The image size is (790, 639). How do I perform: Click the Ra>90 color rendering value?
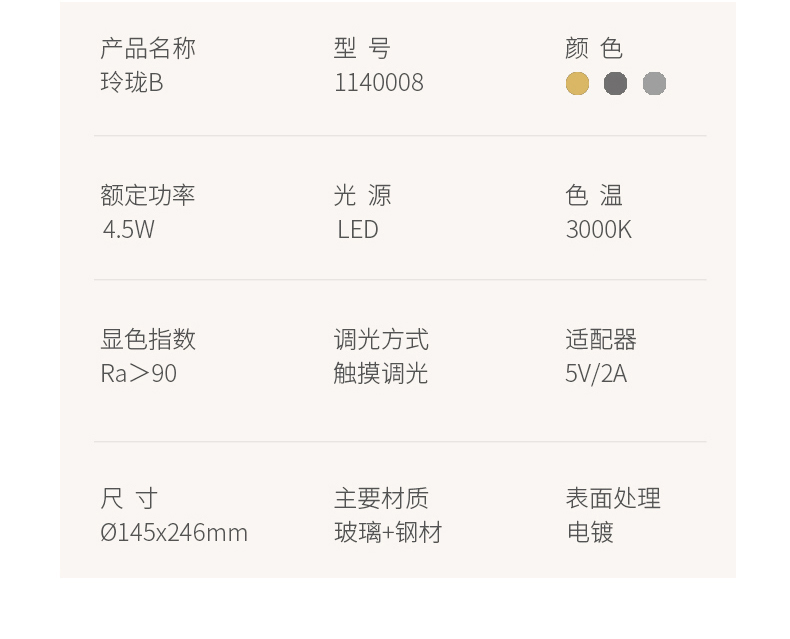(138, 374)
